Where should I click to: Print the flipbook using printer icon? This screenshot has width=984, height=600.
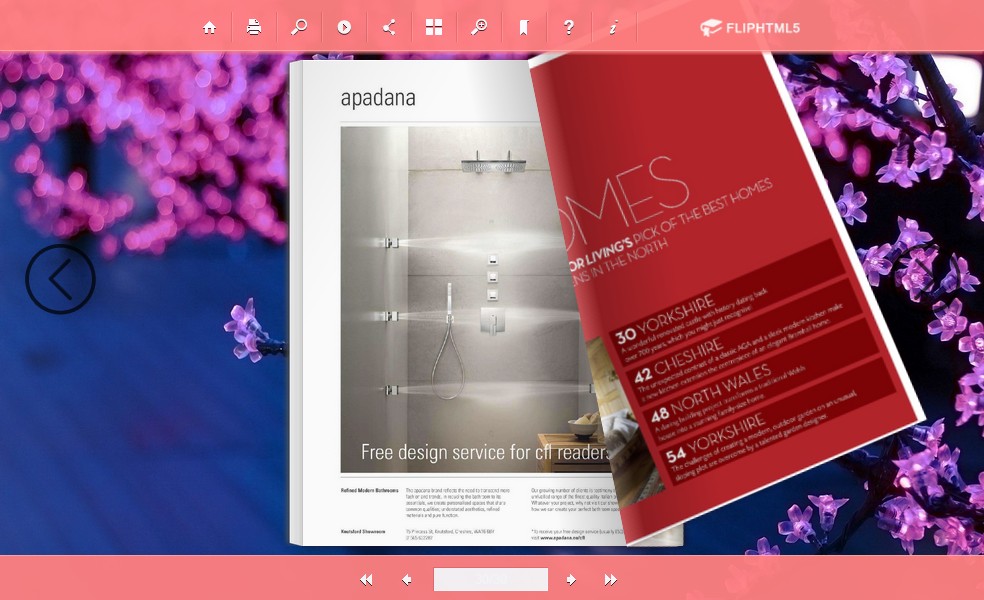[x=254, y=28]
